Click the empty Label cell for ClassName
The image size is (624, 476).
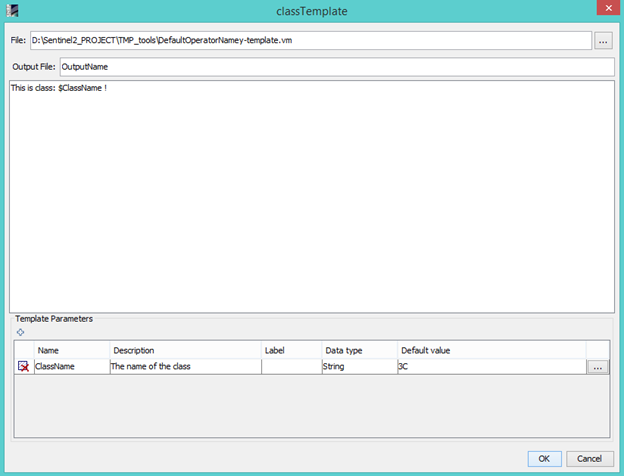290,367
